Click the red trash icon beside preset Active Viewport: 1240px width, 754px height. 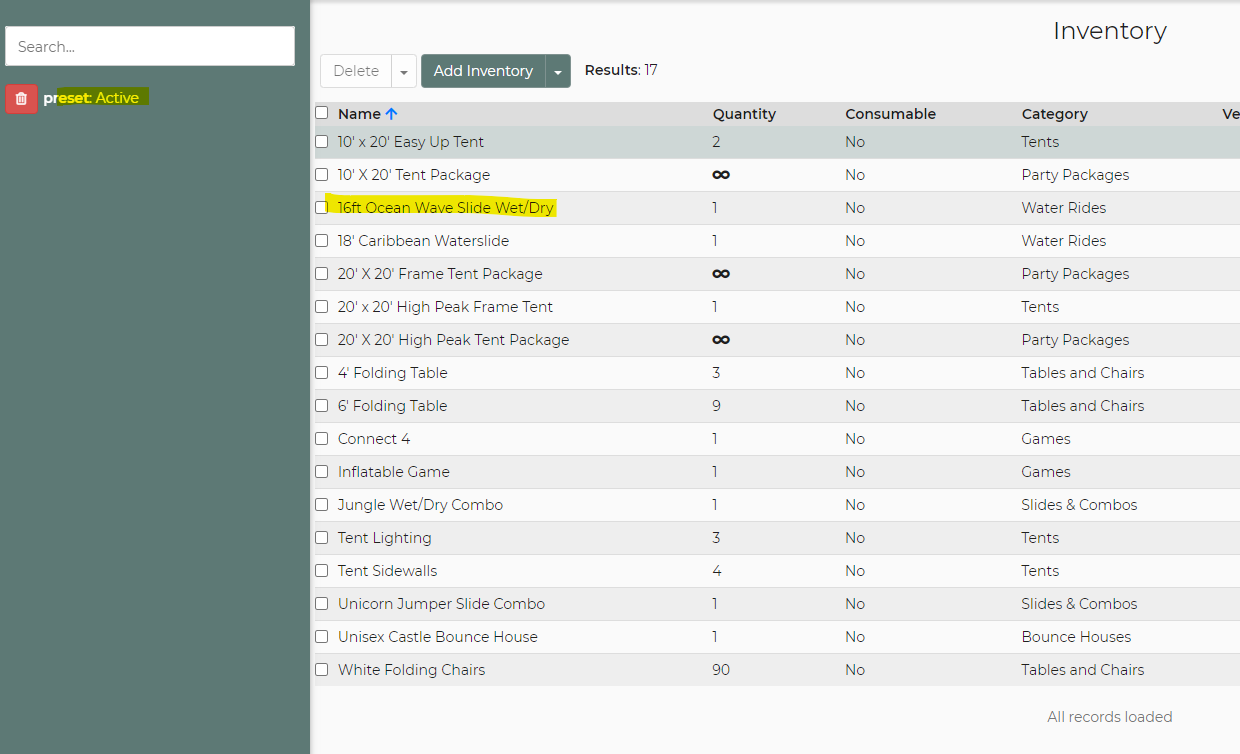tap(21, 98)
